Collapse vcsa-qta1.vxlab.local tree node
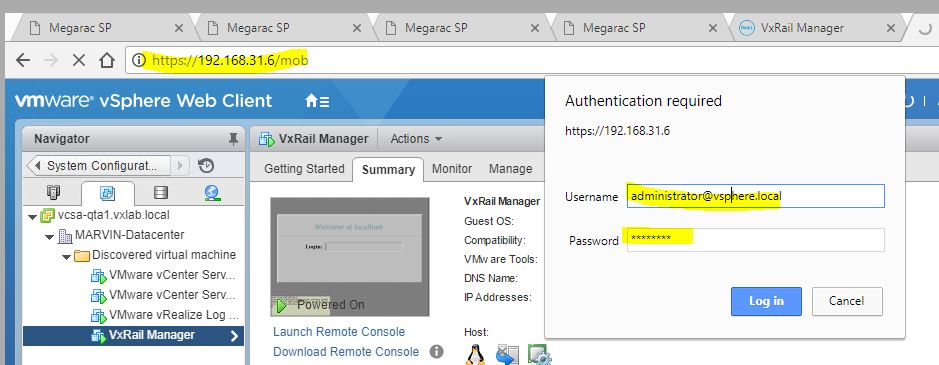 32,216
